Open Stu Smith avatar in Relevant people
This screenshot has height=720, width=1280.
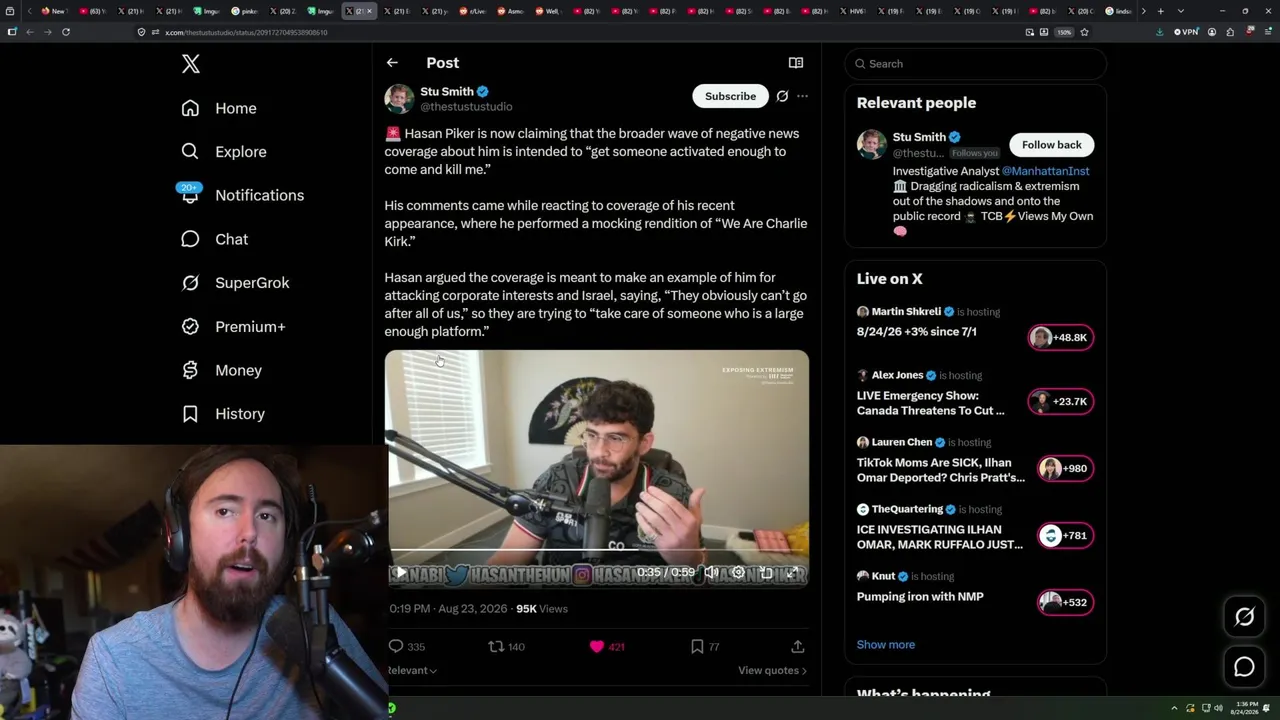pyautogui.click(x=872, y=144)
